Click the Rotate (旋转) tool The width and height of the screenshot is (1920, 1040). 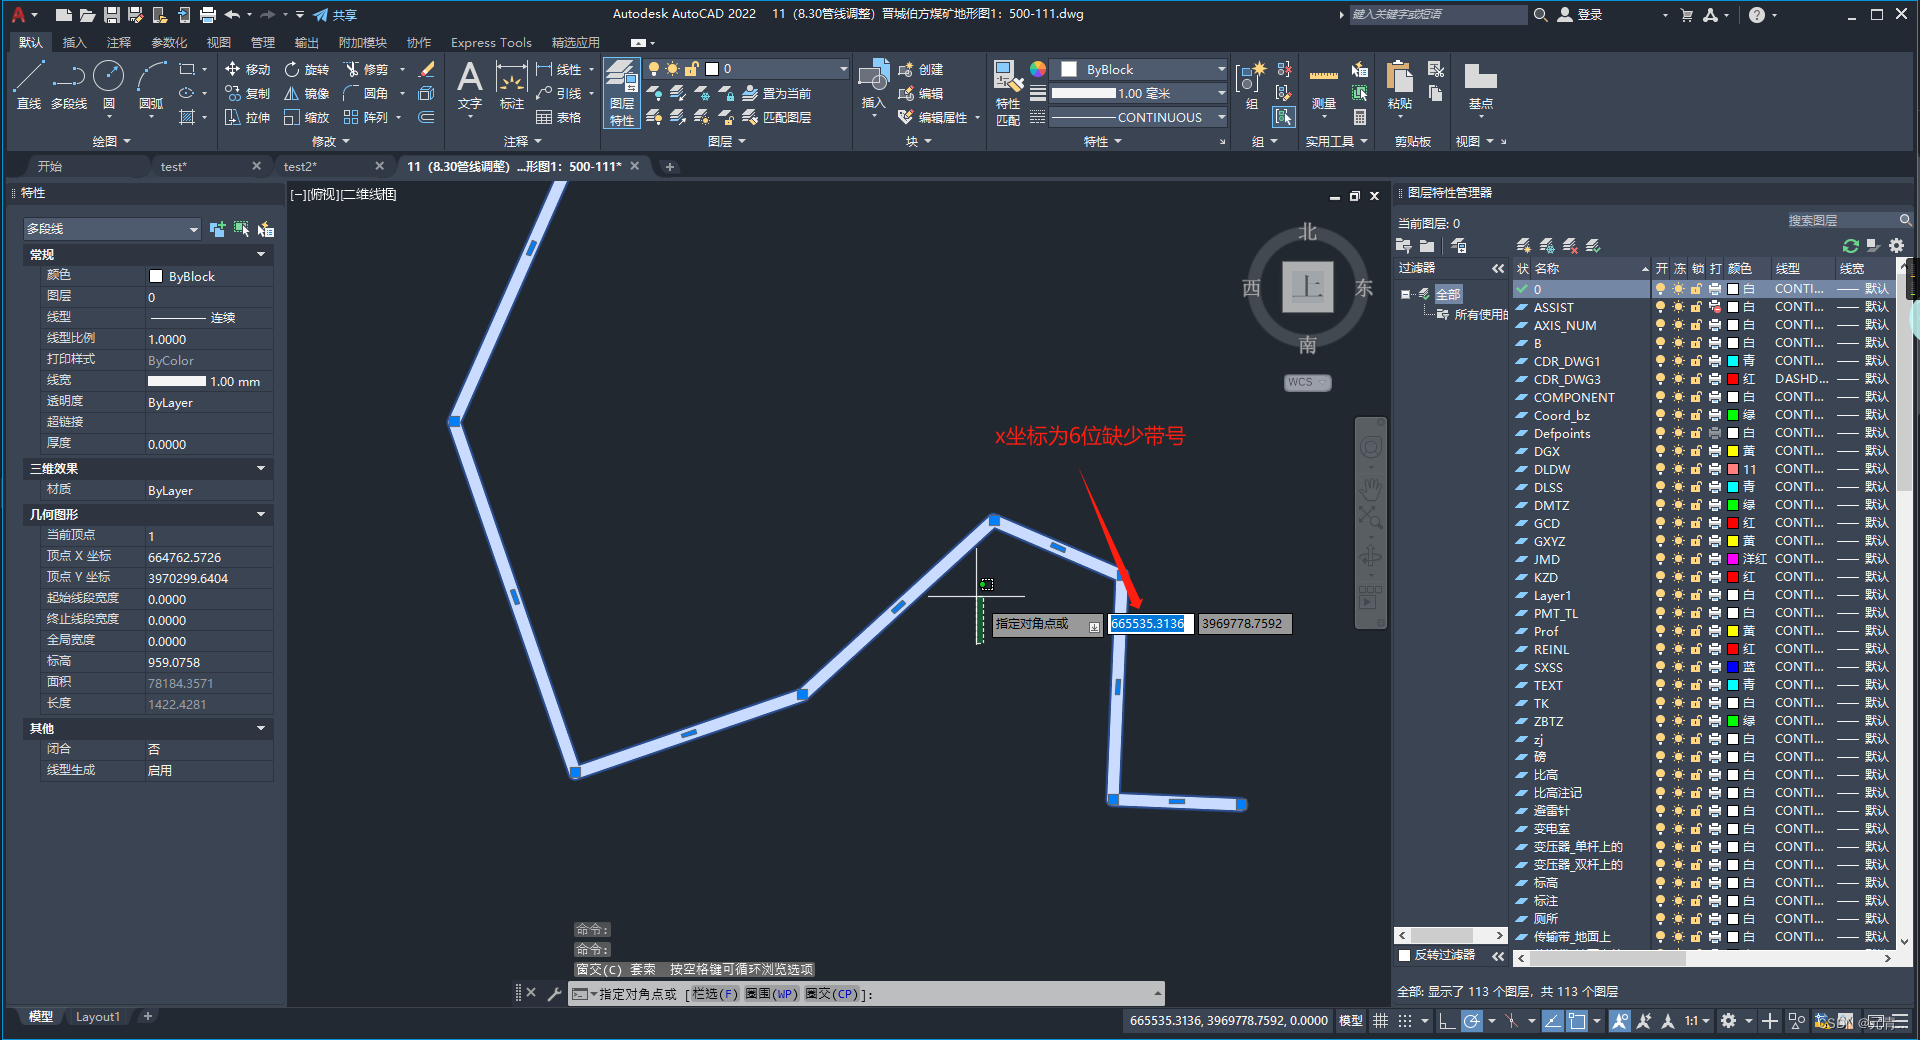coord(306,69)
